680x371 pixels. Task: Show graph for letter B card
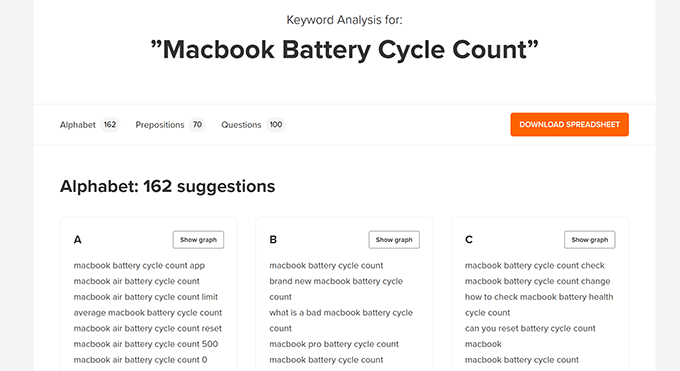tap(394, 240)
